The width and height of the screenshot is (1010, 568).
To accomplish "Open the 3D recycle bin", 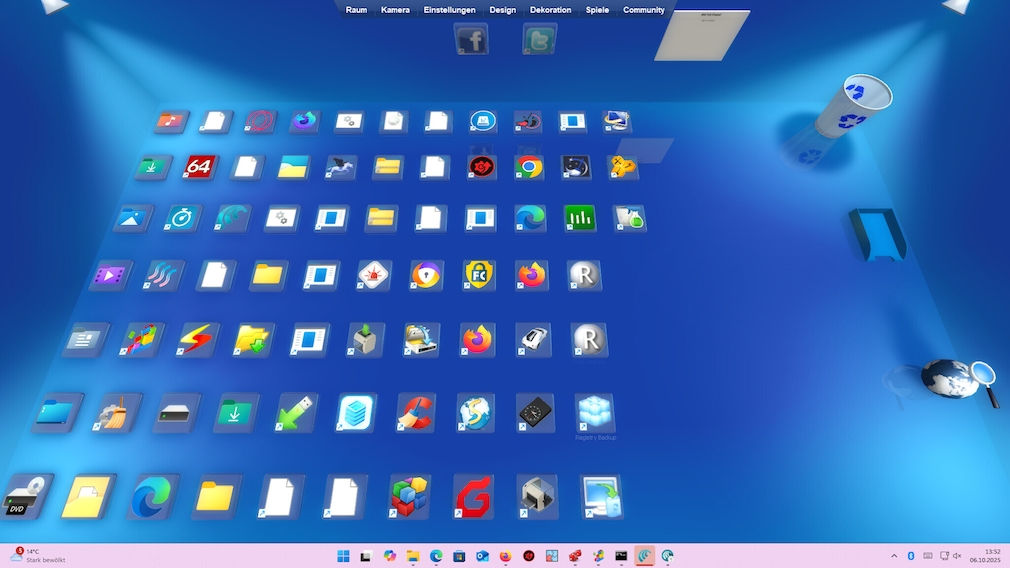I will click(x=853, y=106).
